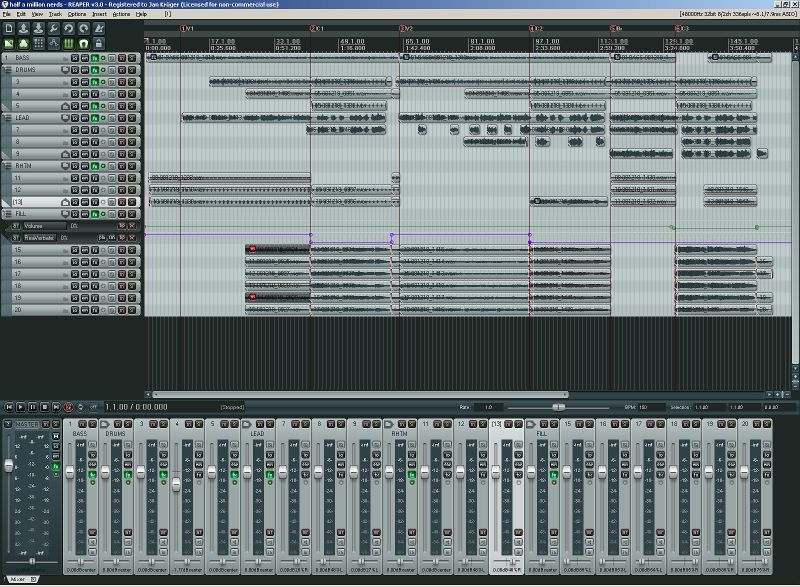
Task: Collapse the RHTM folder track
Action: tap(7, 166)
